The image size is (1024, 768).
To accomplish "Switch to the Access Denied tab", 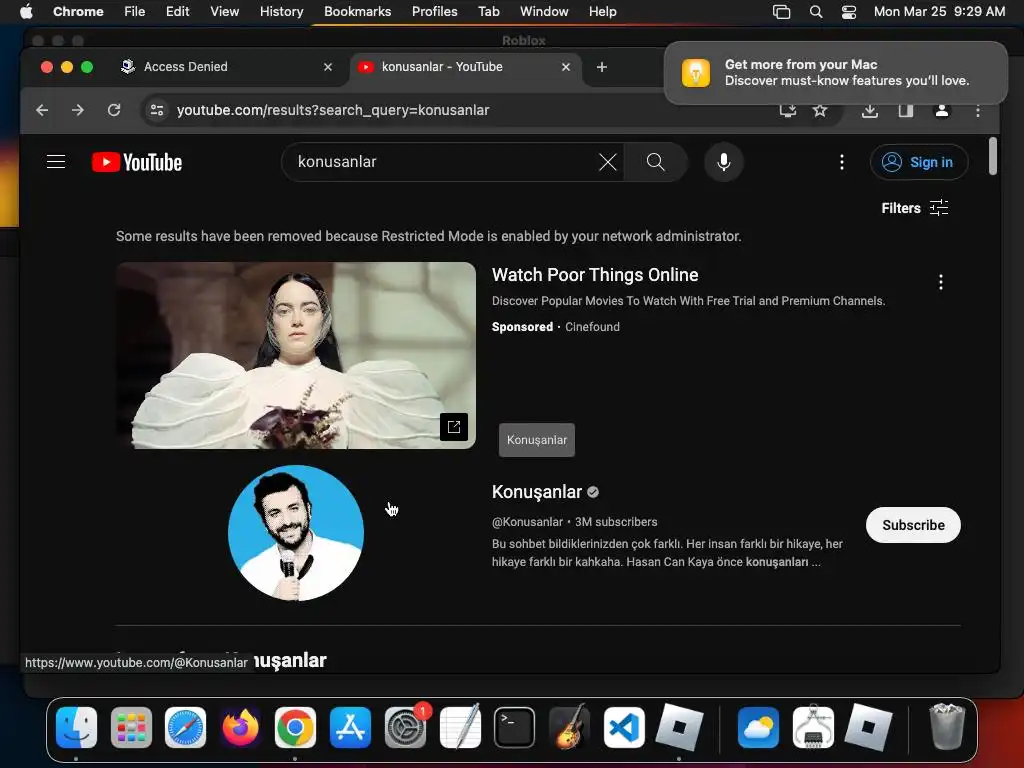I will click(x=227, y=67).
